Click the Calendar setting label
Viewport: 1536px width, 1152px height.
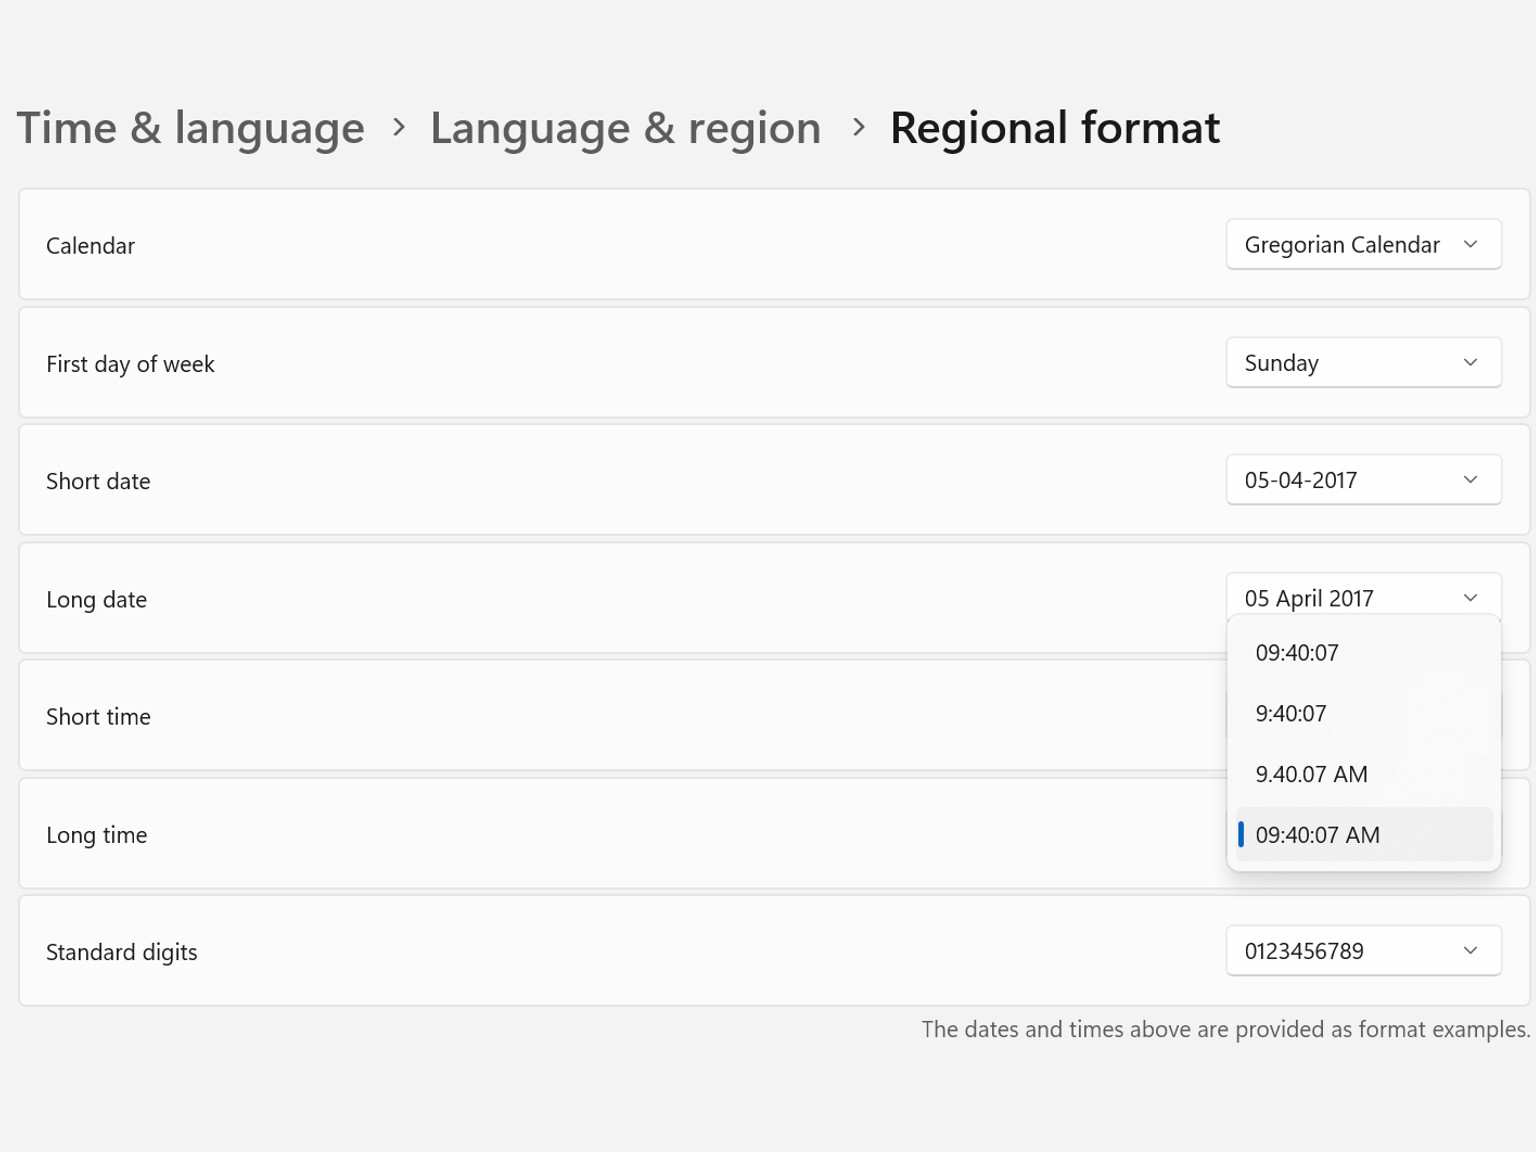(90, 246)
